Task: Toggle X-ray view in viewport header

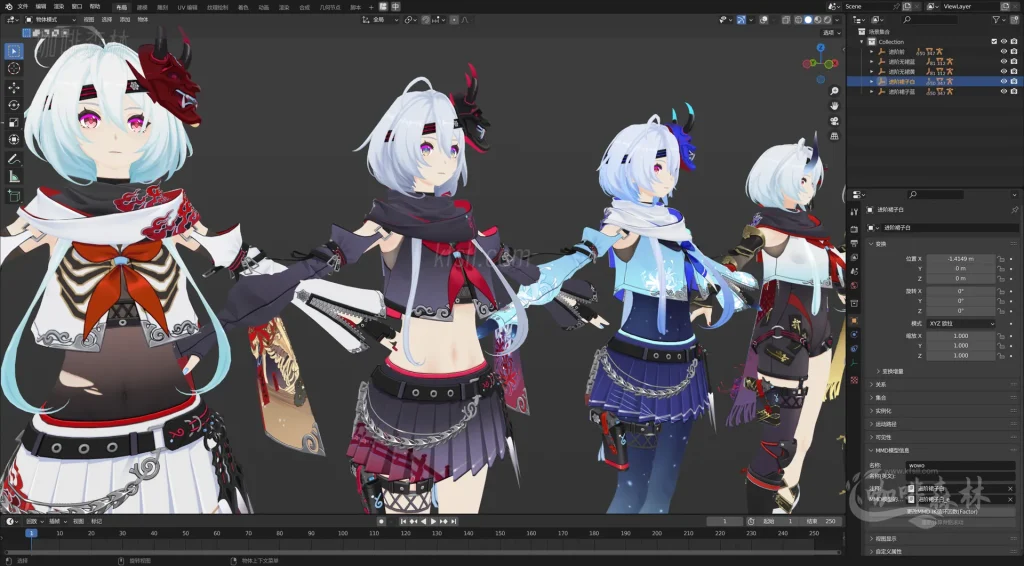Action: [786, 20]
